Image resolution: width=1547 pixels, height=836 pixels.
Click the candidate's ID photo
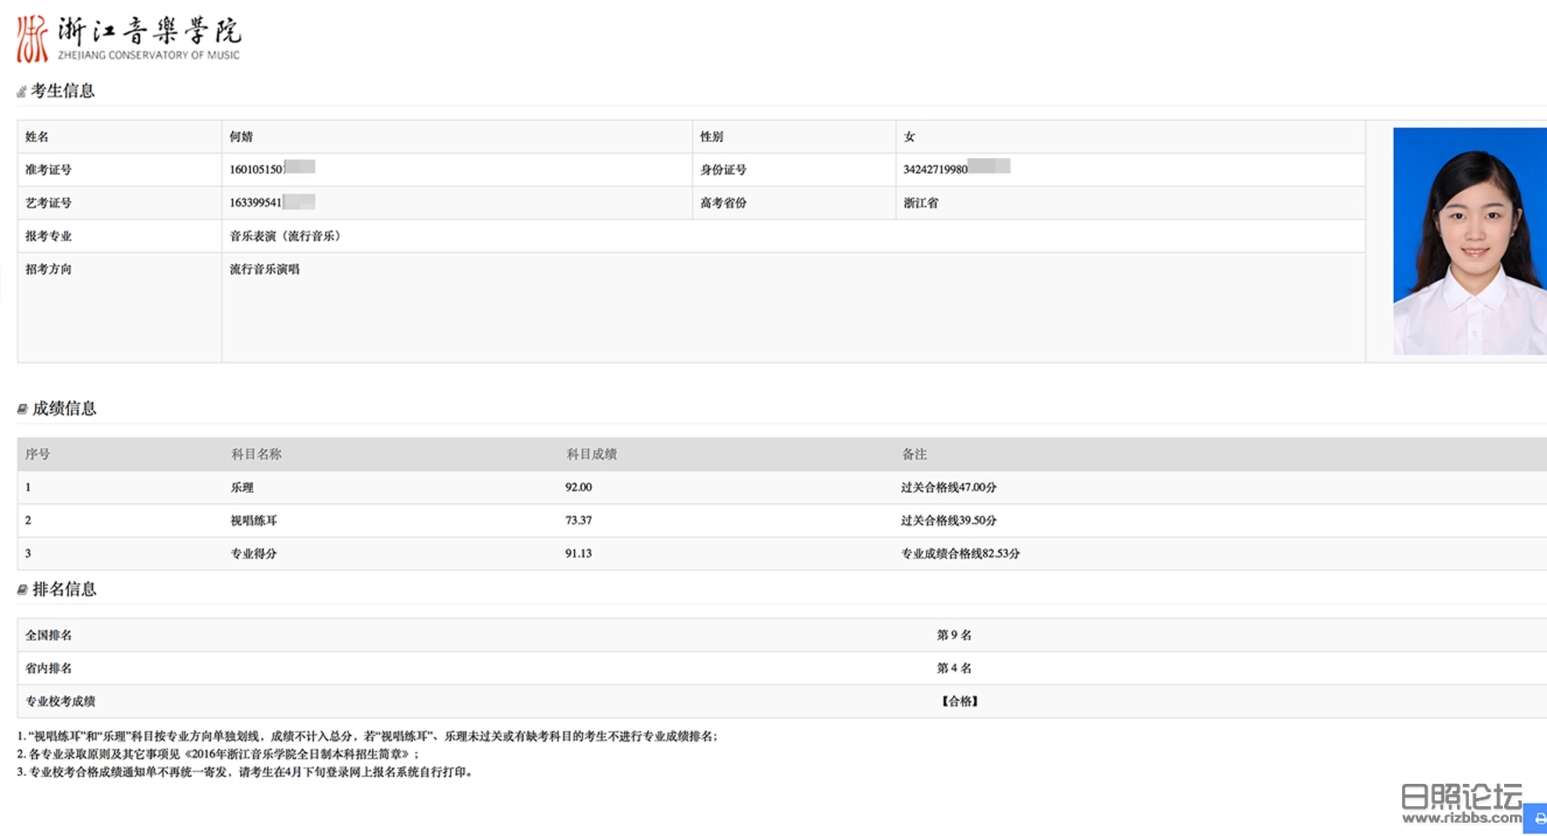[x=1468, y=241]
